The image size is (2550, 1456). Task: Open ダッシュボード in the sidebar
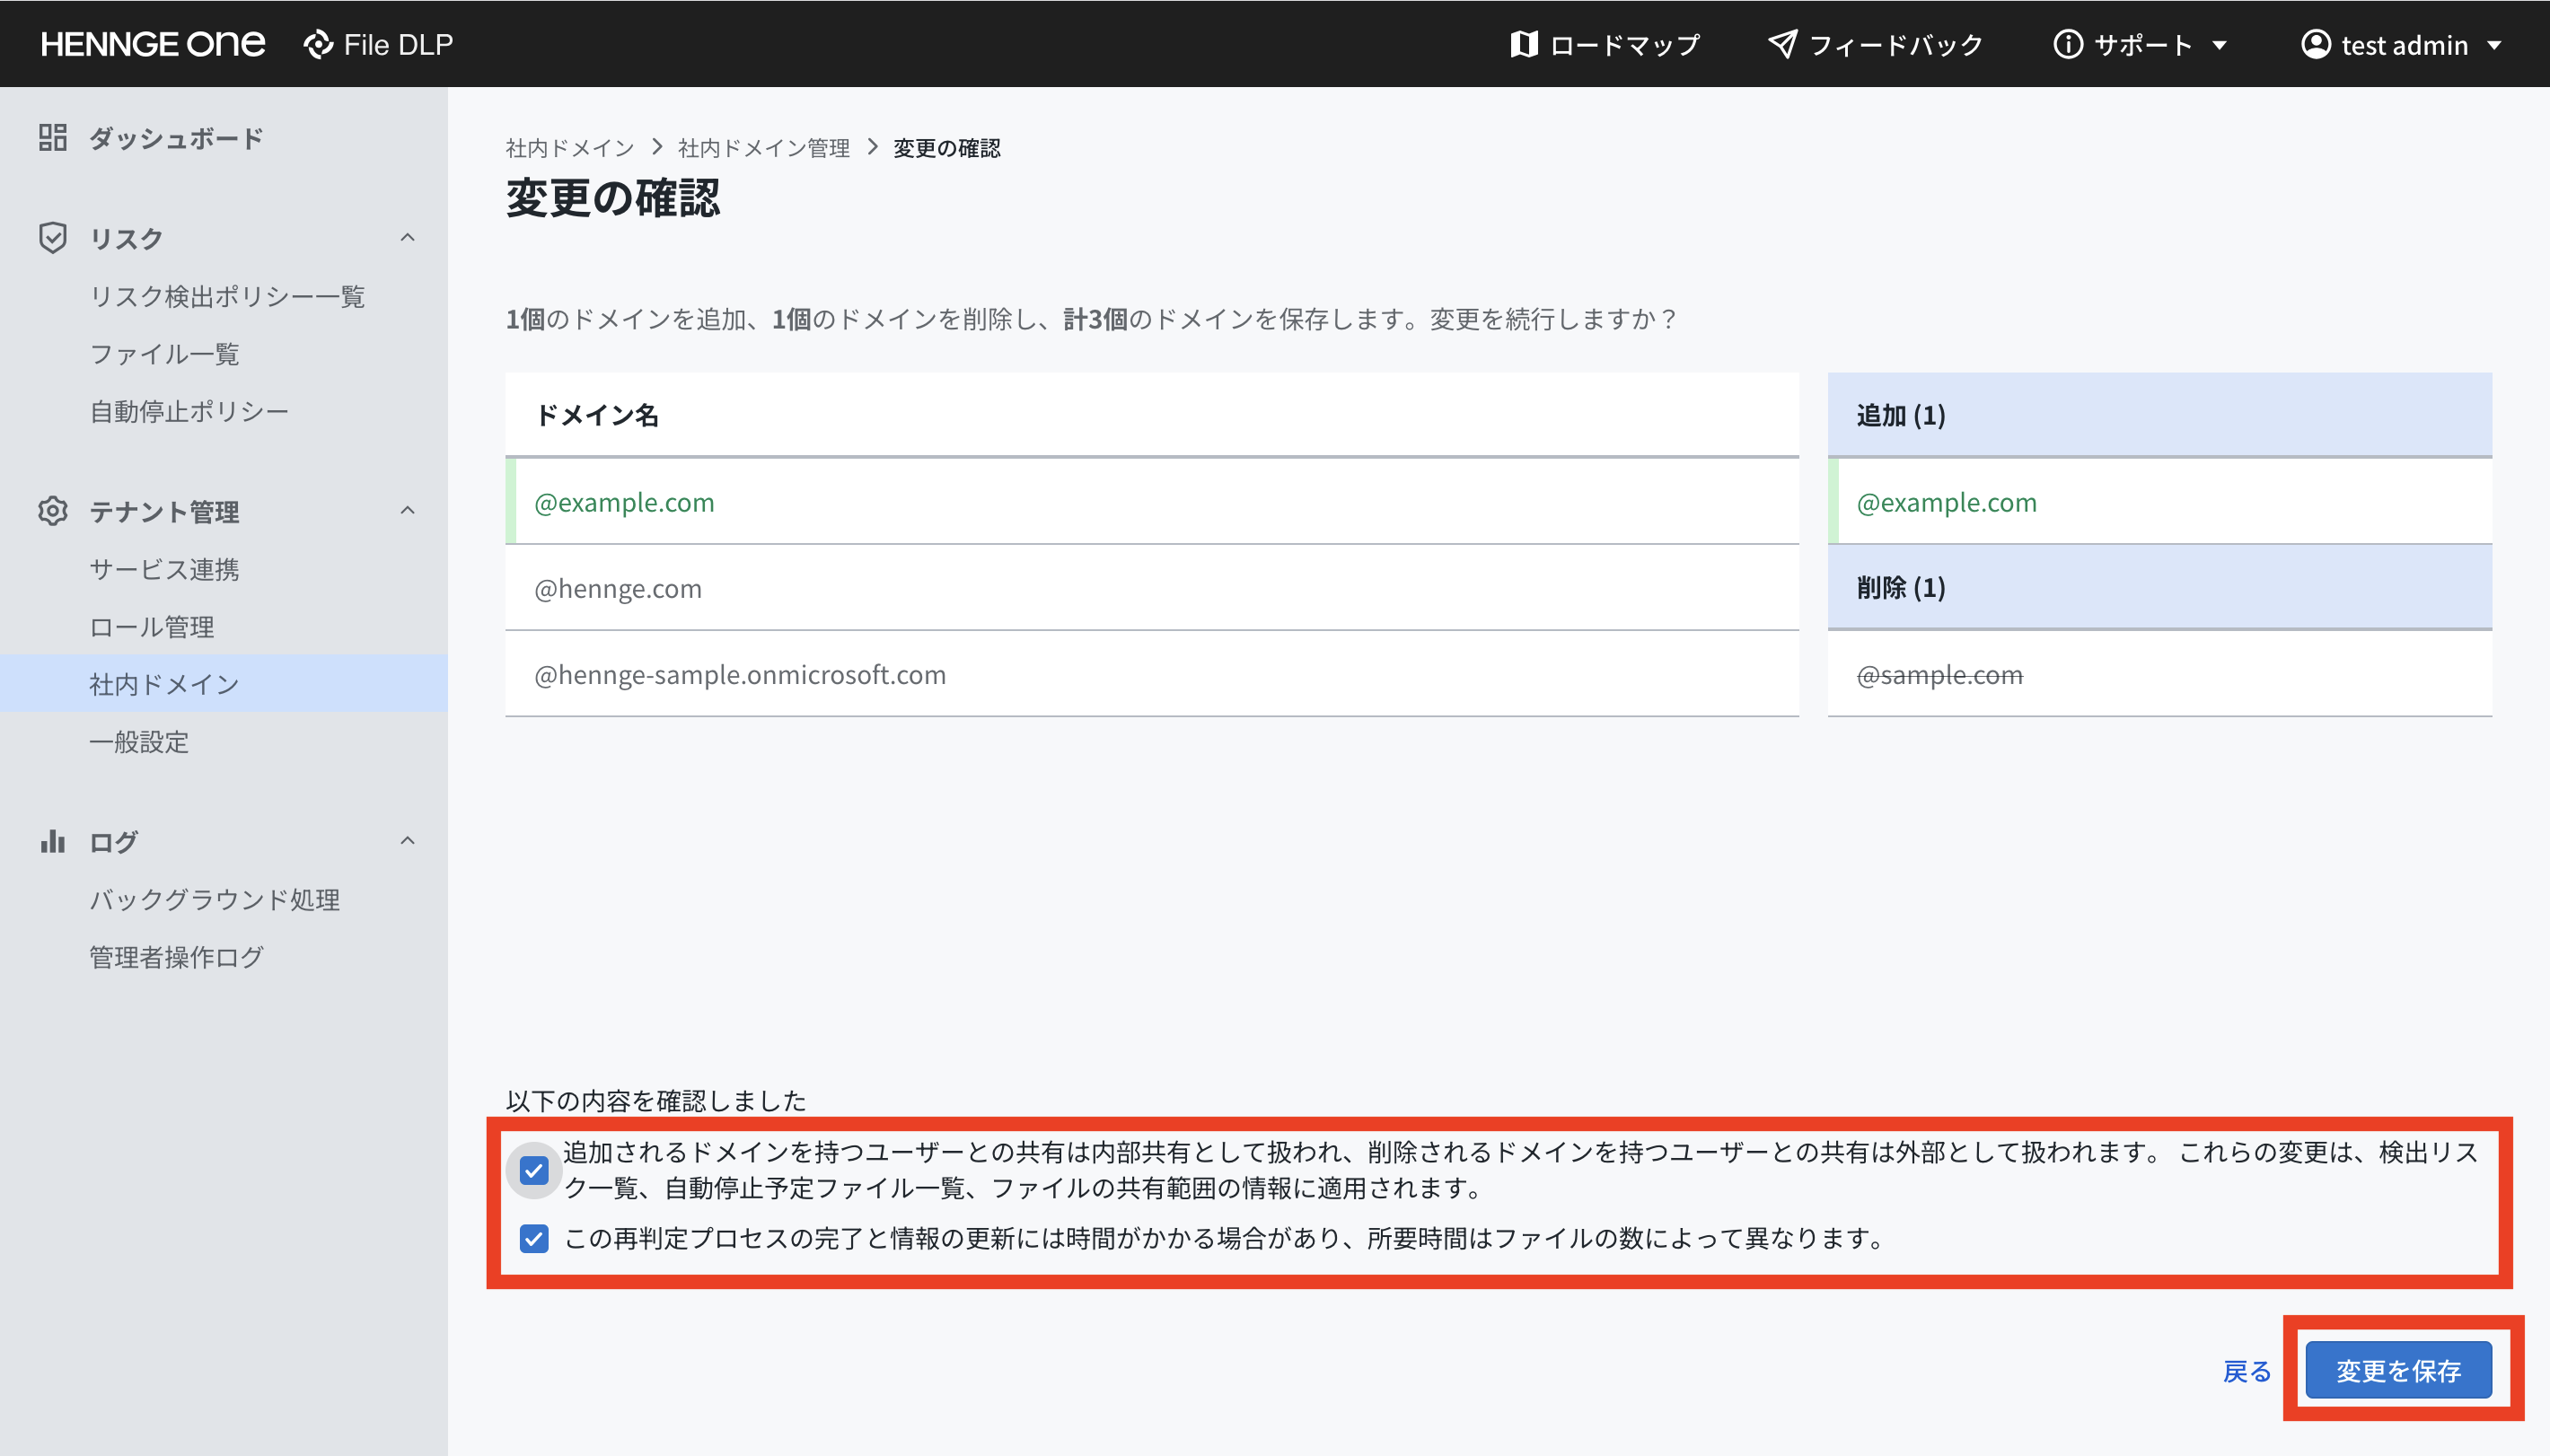[176, 138]
